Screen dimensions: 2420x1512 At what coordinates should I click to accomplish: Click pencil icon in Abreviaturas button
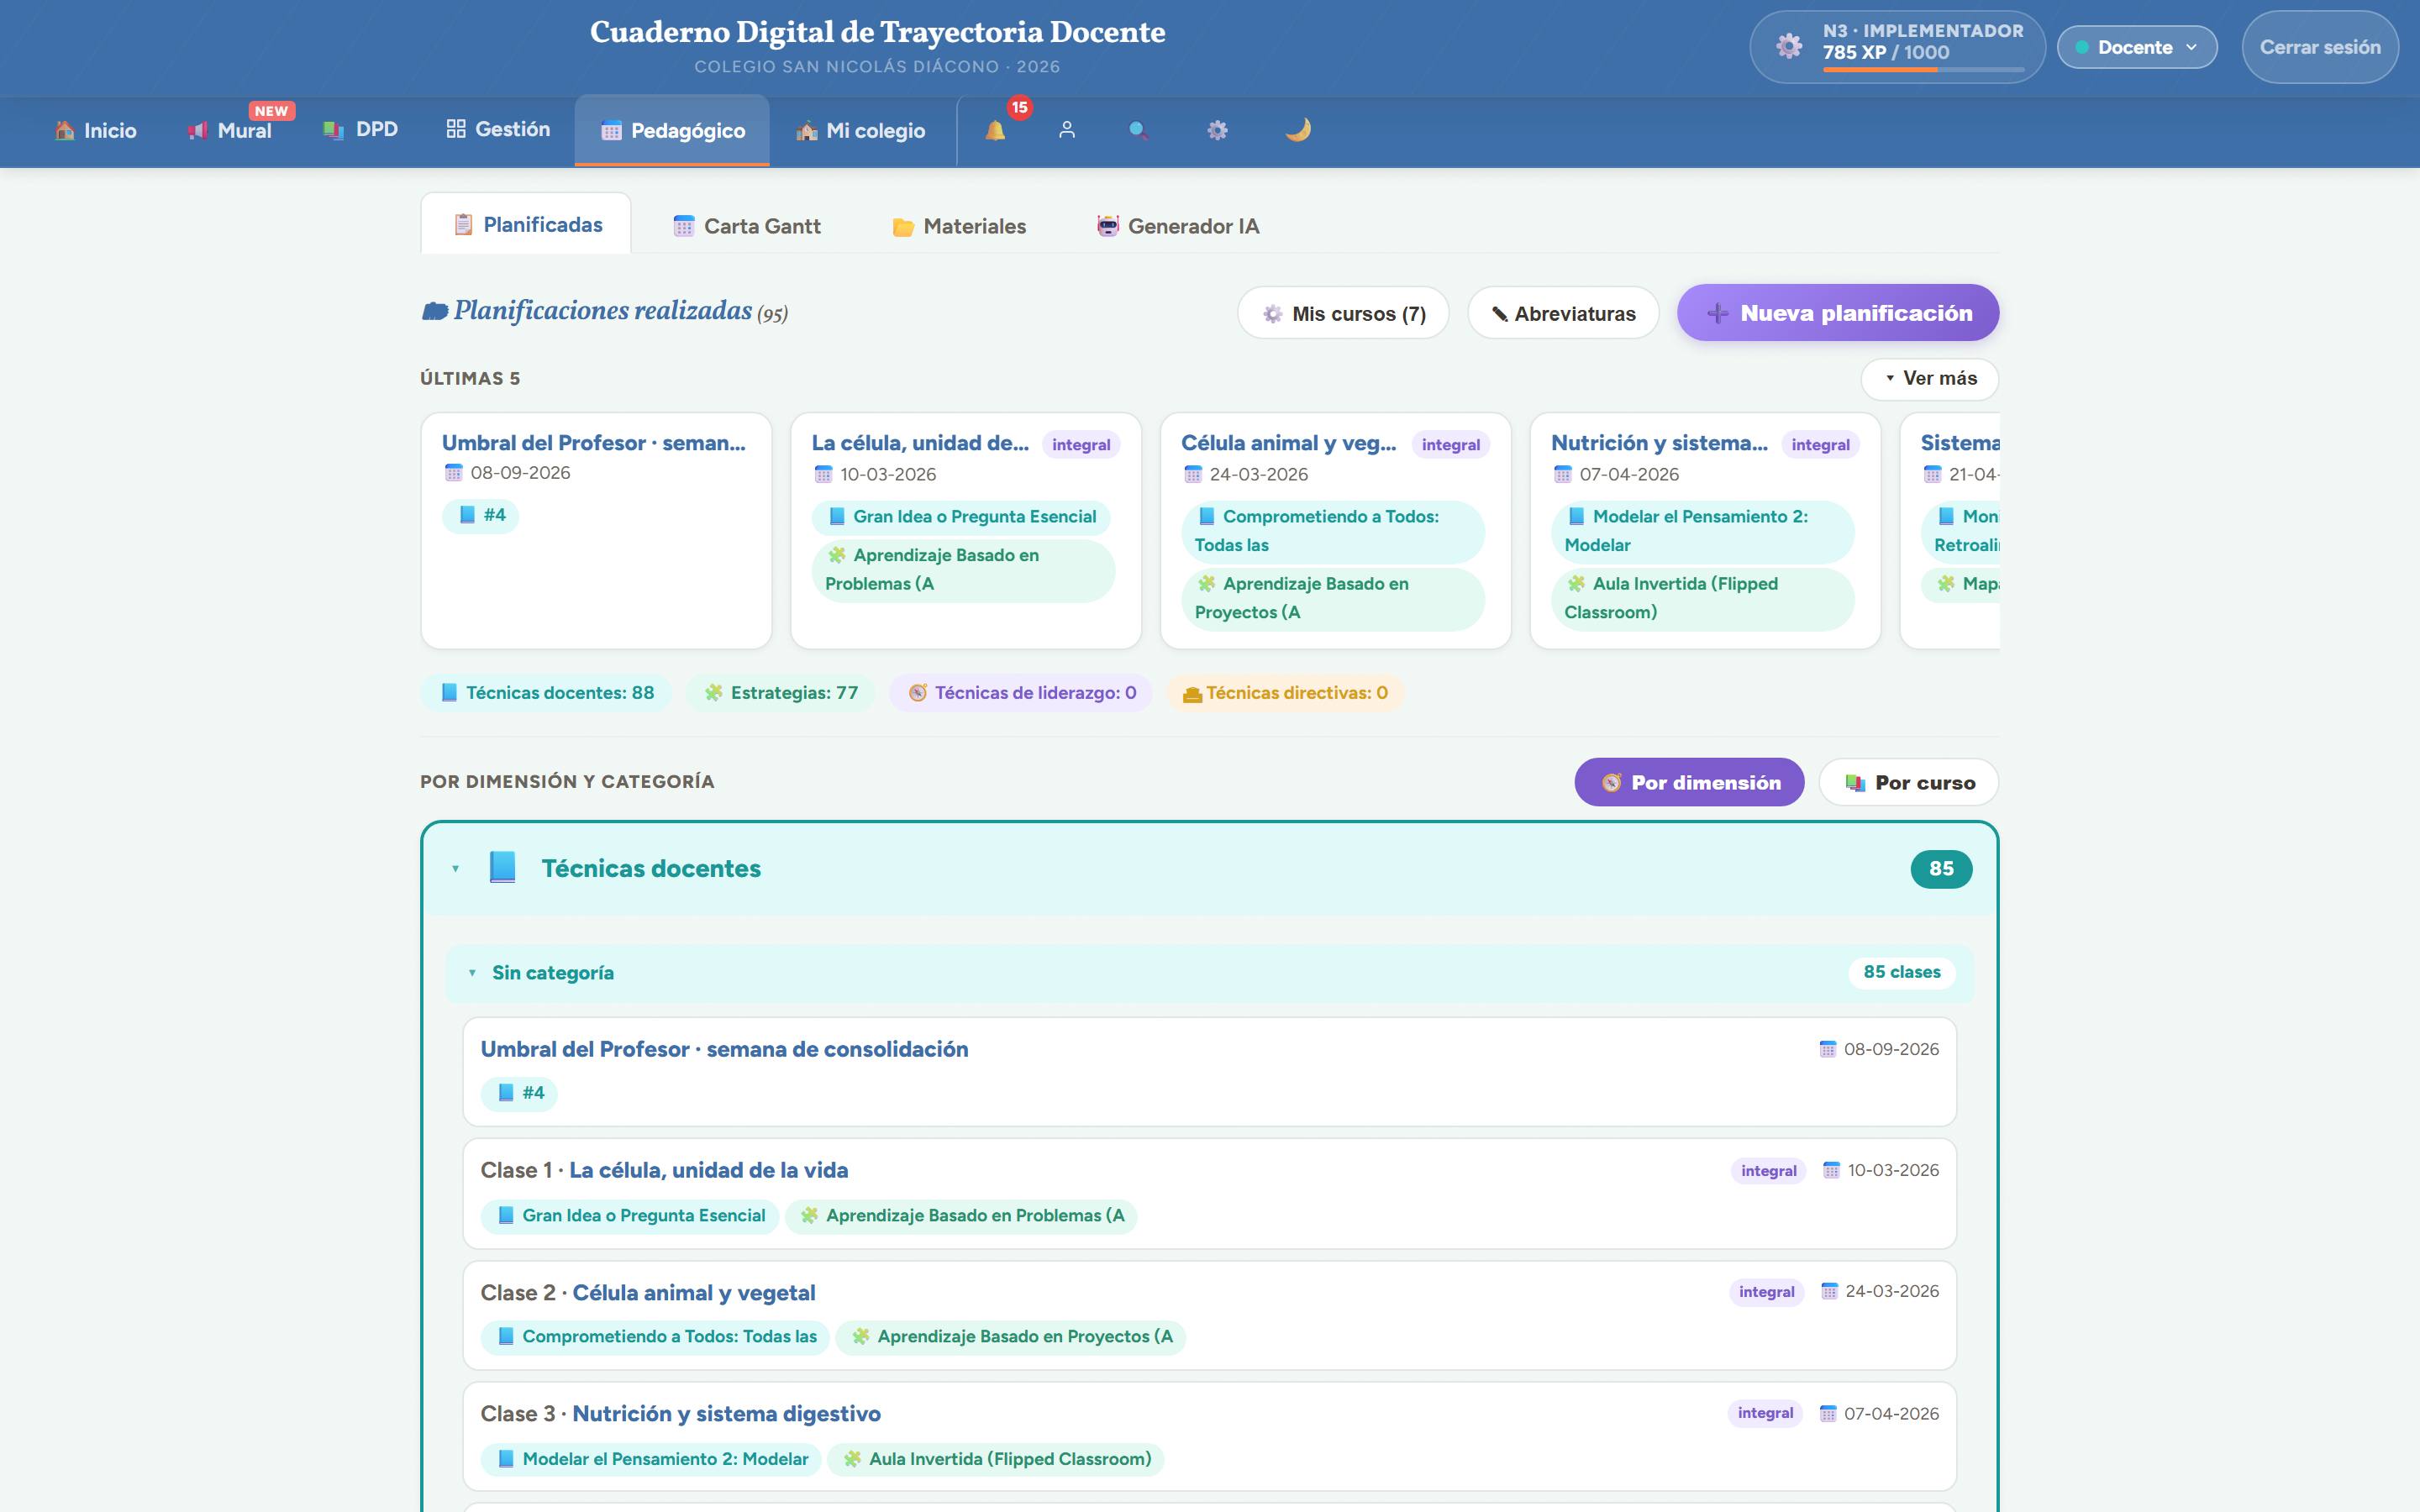1500,314
